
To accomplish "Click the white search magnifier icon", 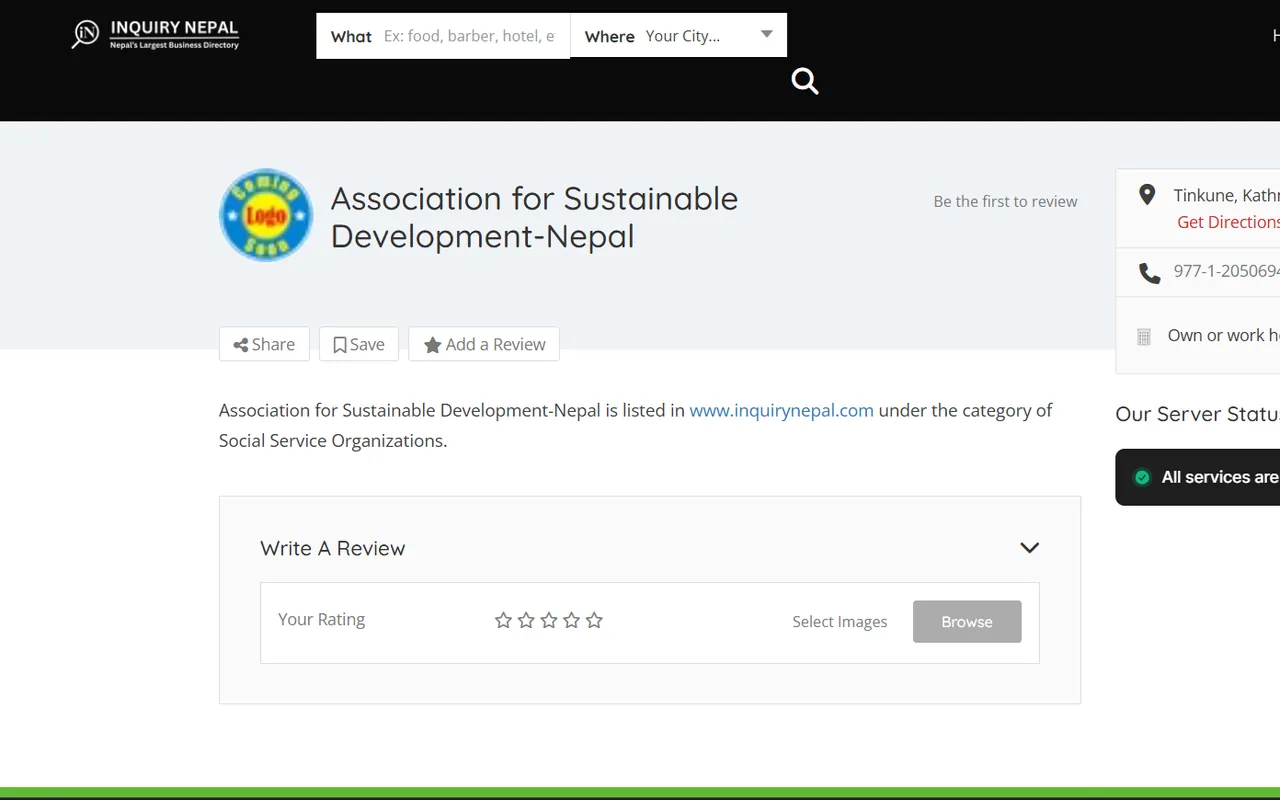I will pyautogui.click(x=805, y=81).
